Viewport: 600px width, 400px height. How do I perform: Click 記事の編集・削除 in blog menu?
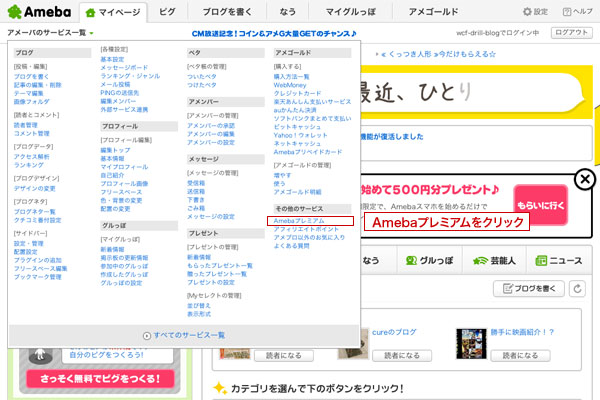38,85
